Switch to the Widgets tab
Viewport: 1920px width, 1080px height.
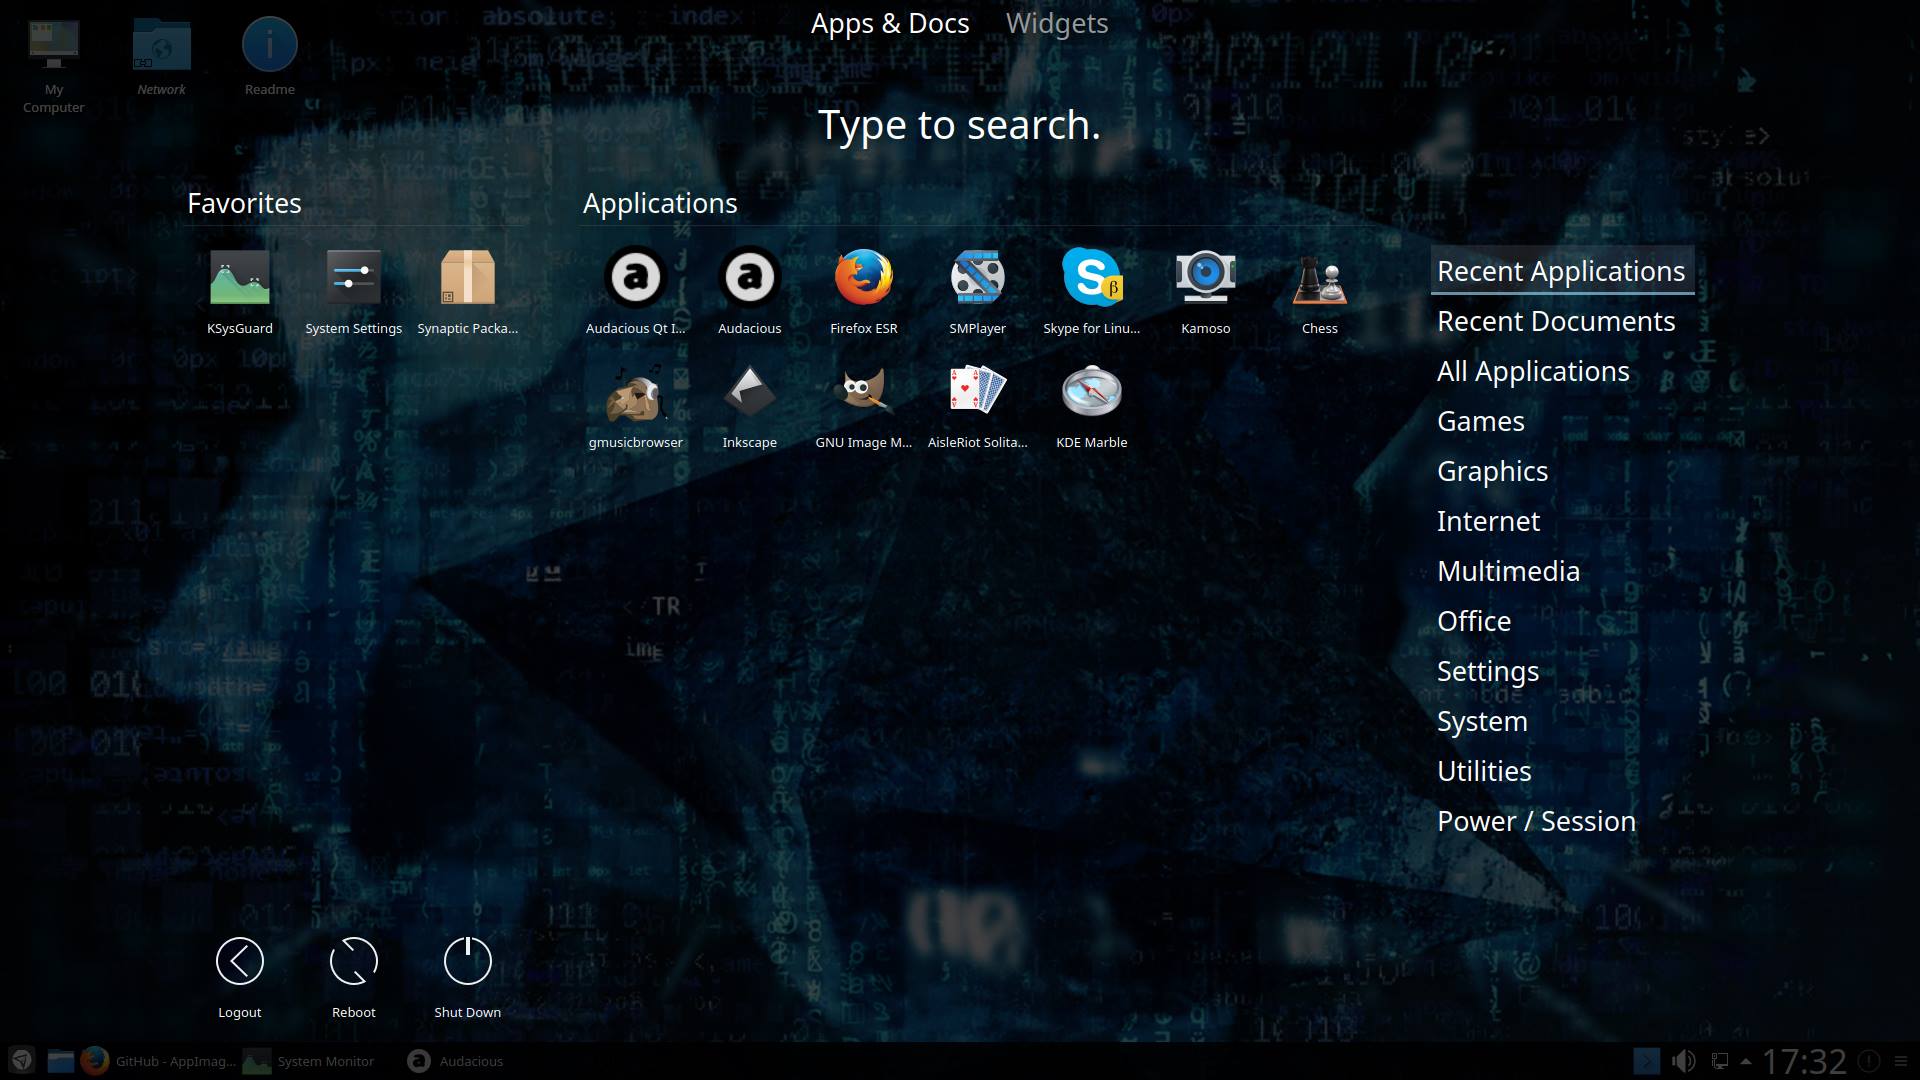(1057, 23)
